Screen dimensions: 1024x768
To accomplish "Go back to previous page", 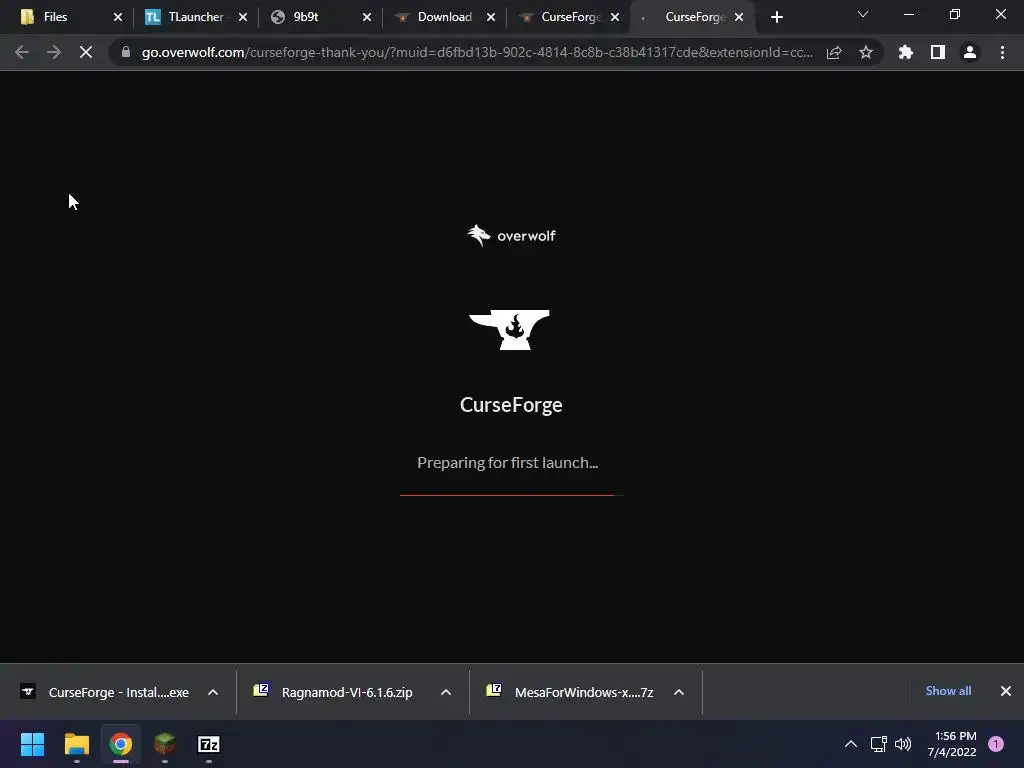I will (22, 52).
